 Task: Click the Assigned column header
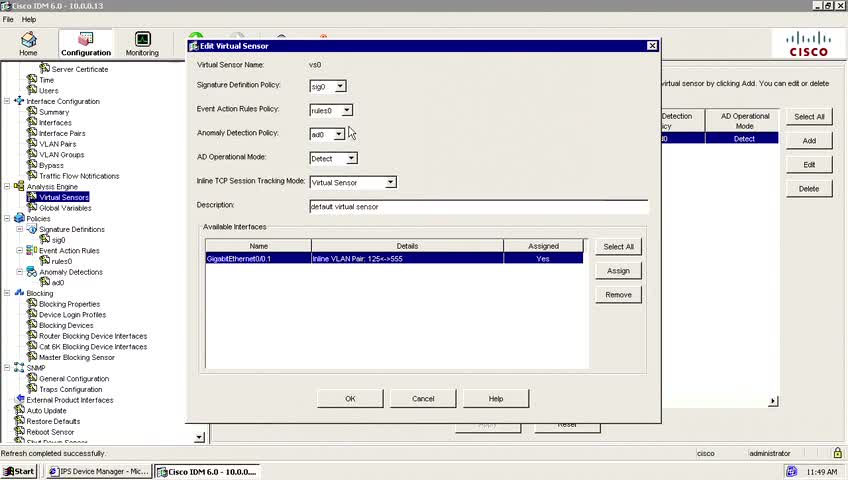click(x=544, y=246)
